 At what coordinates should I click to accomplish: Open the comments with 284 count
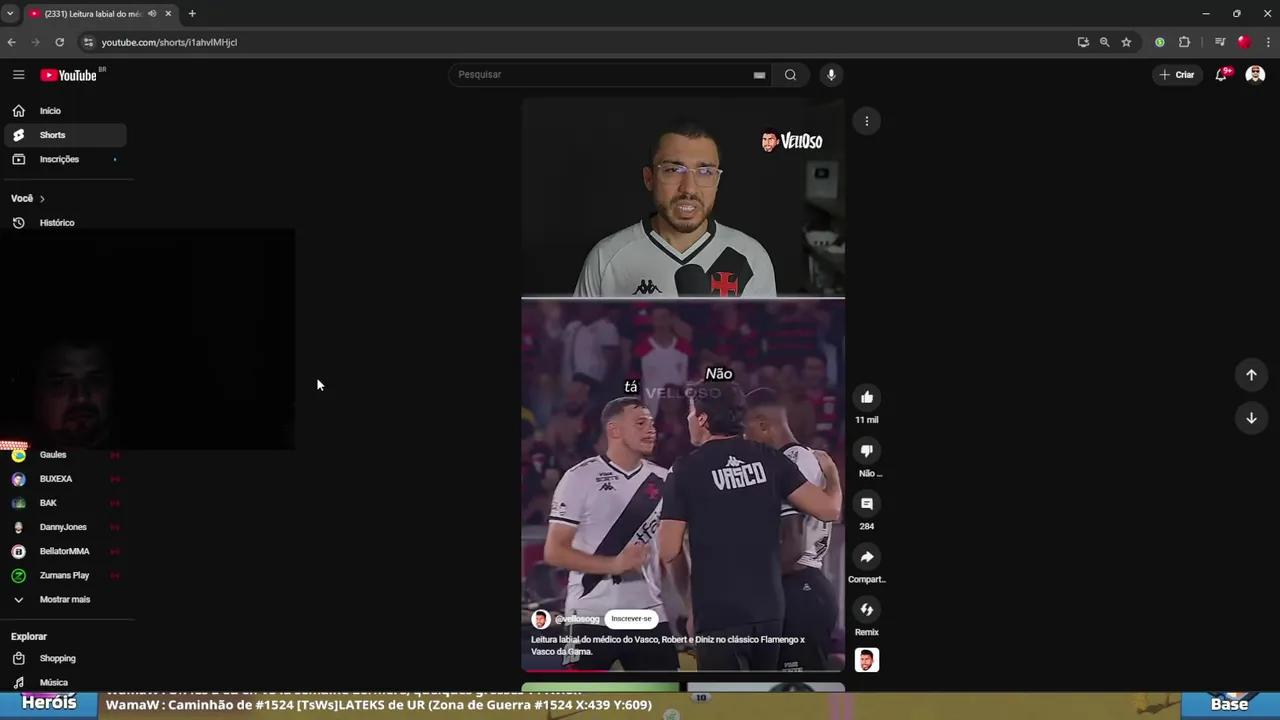(x=867, y=504)
